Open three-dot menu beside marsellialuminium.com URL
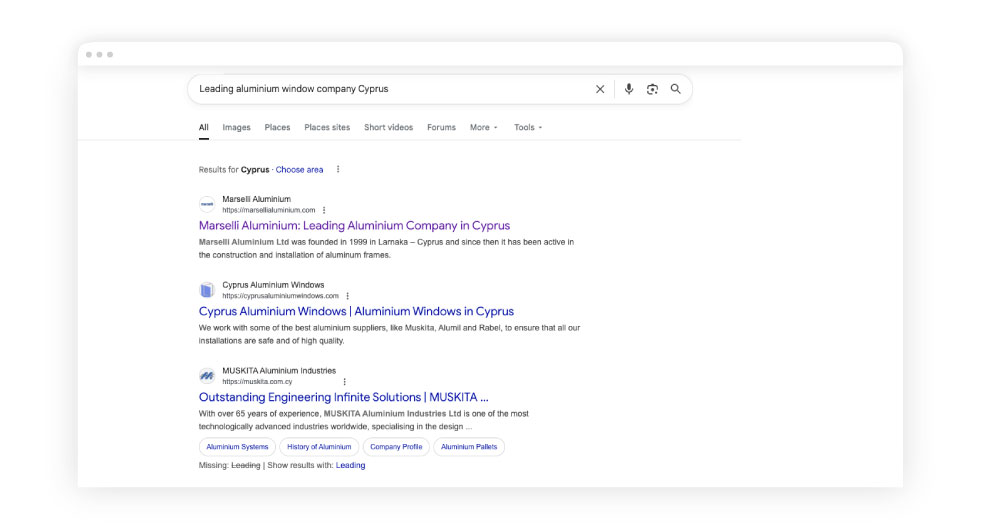This screenshot has width=981, height=529. 324,210
